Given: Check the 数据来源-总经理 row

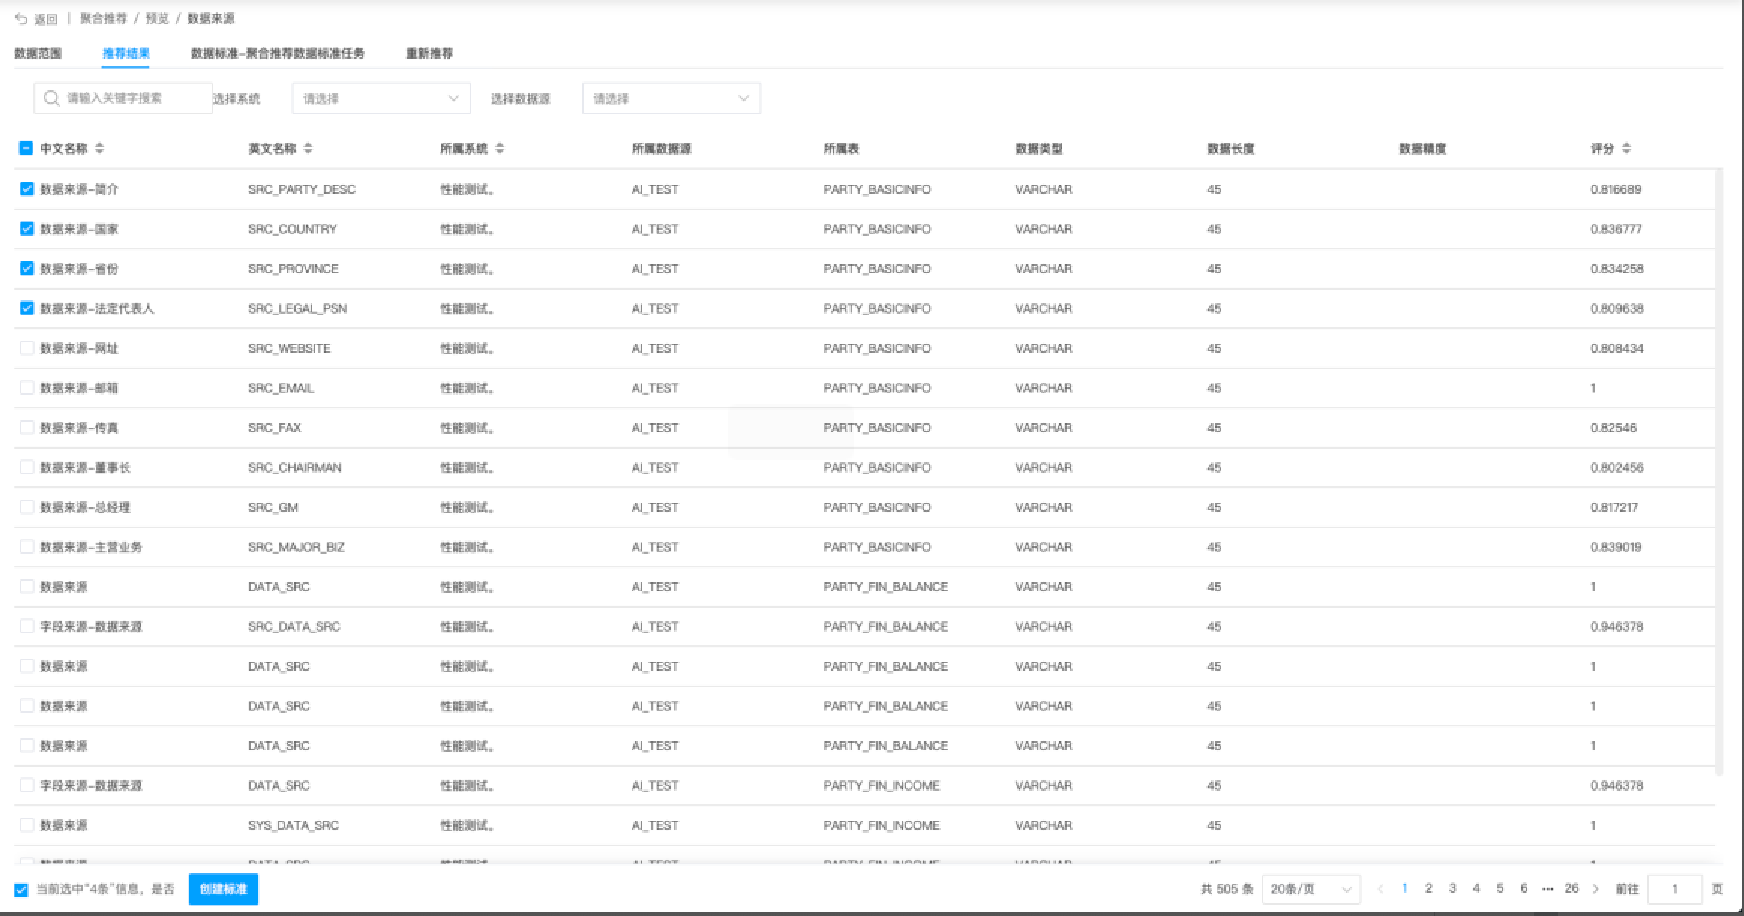Looking at the screenshot, I should pyautogui.click(x=27, y=507).
